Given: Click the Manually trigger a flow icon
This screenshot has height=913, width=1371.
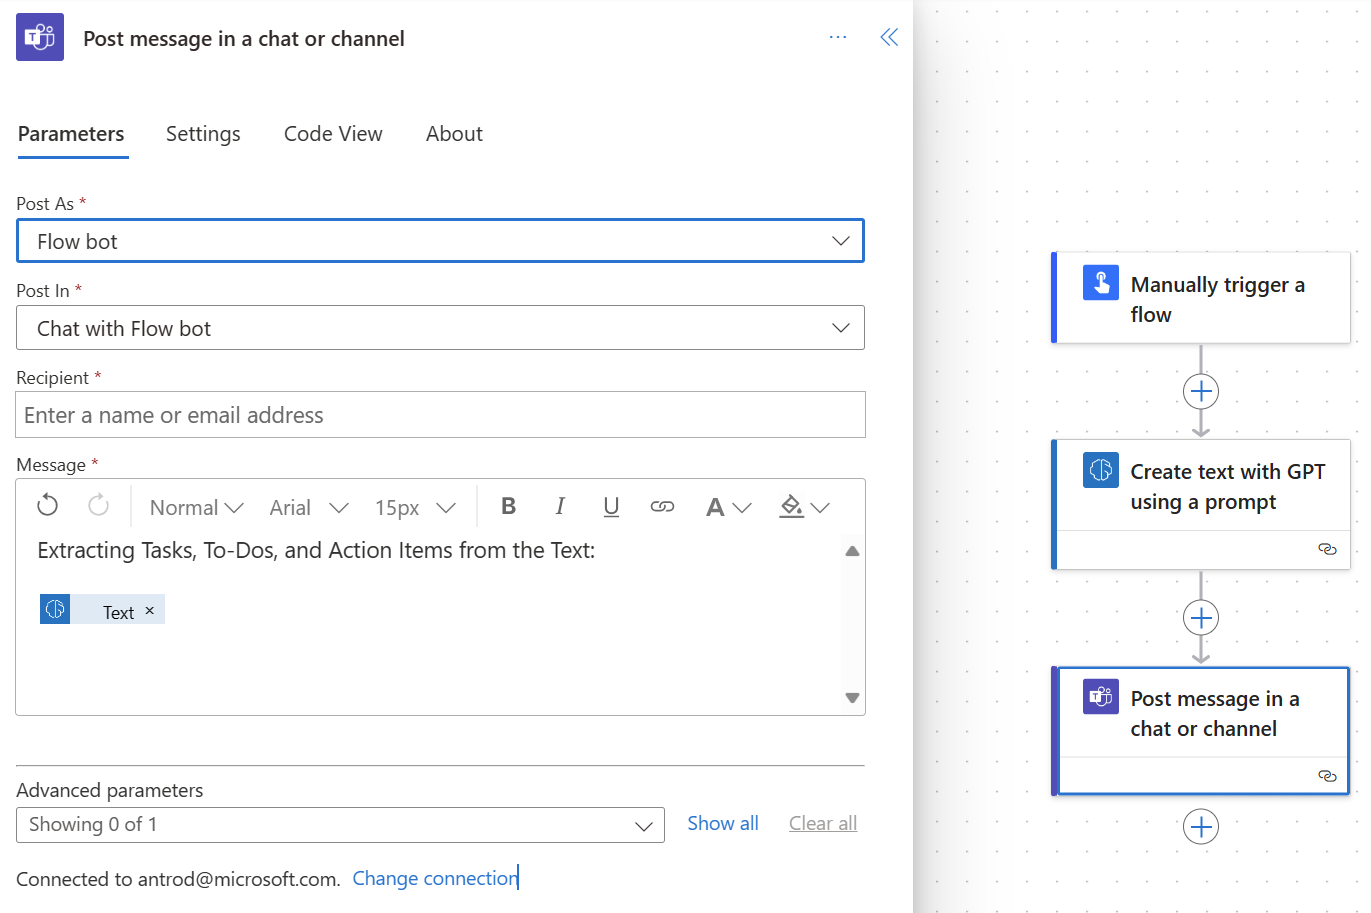Looking at the screenshot, I should pos(1101,283).
